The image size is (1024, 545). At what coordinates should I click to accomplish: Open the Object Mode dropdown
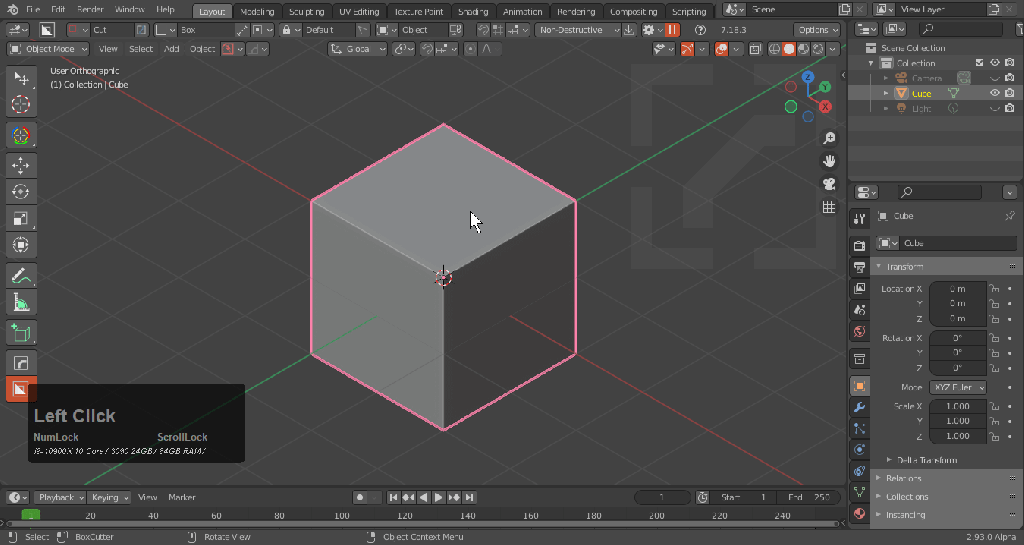click(x=50, y=48)
